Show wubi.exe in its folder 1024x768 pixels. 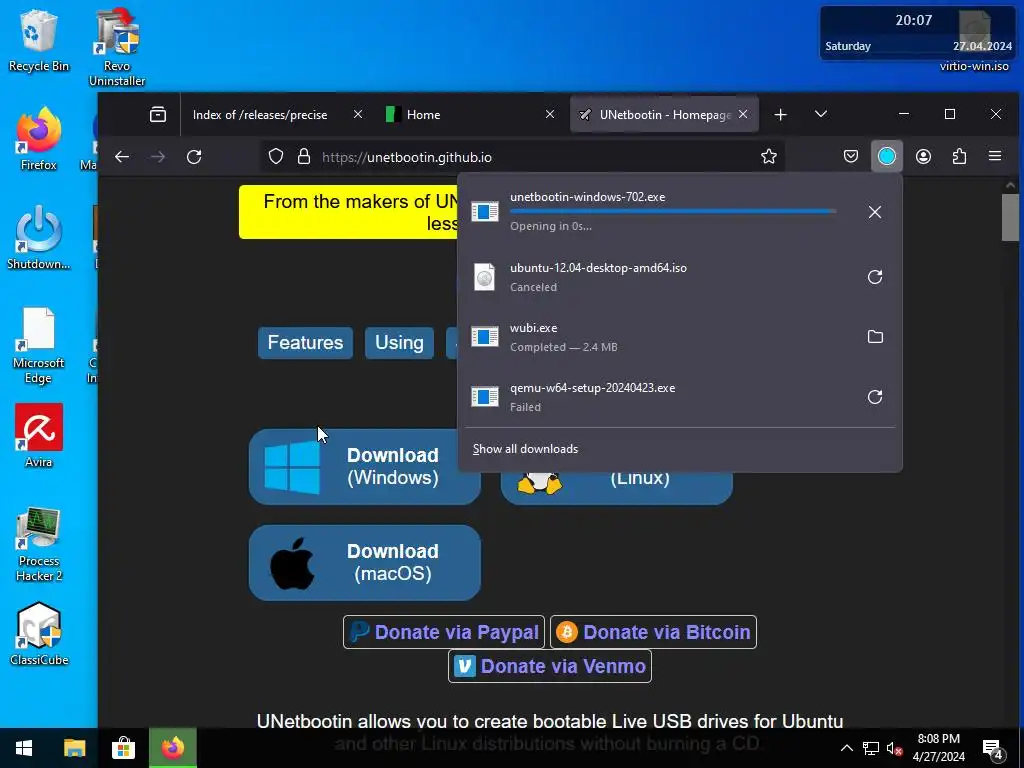coord(874,337)
